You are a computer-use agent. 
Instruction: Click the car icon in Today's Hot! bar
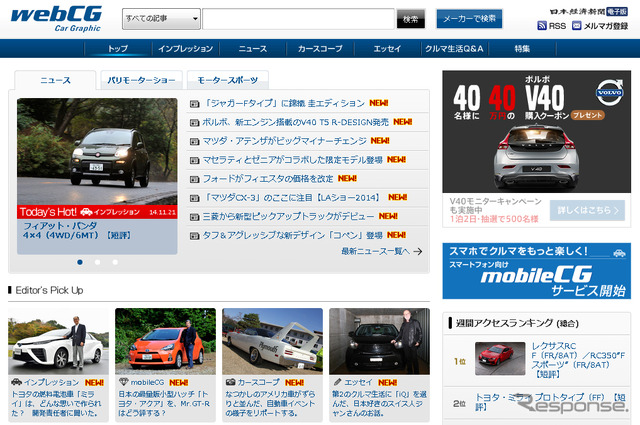(x=86, y=212)
